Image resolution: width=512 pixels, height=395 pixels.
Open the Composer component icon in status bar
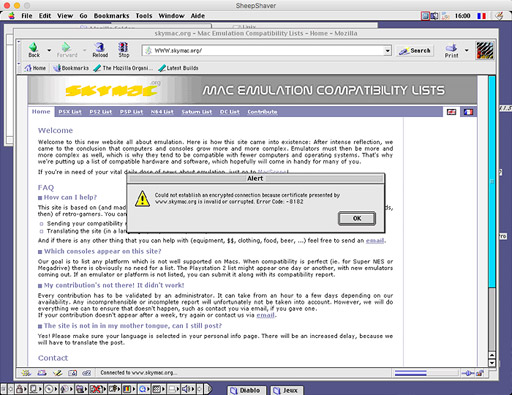pos(57,373)
